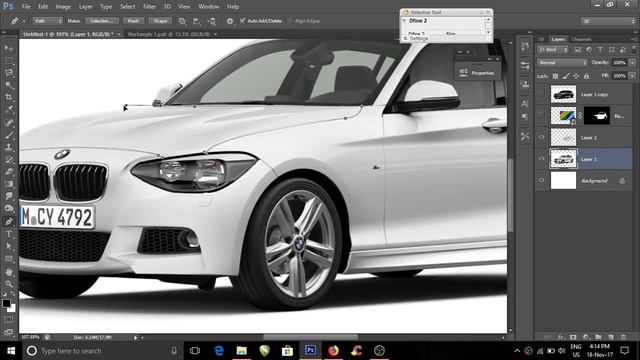
Task: Click the Shape button
Action: coord(160,21)
